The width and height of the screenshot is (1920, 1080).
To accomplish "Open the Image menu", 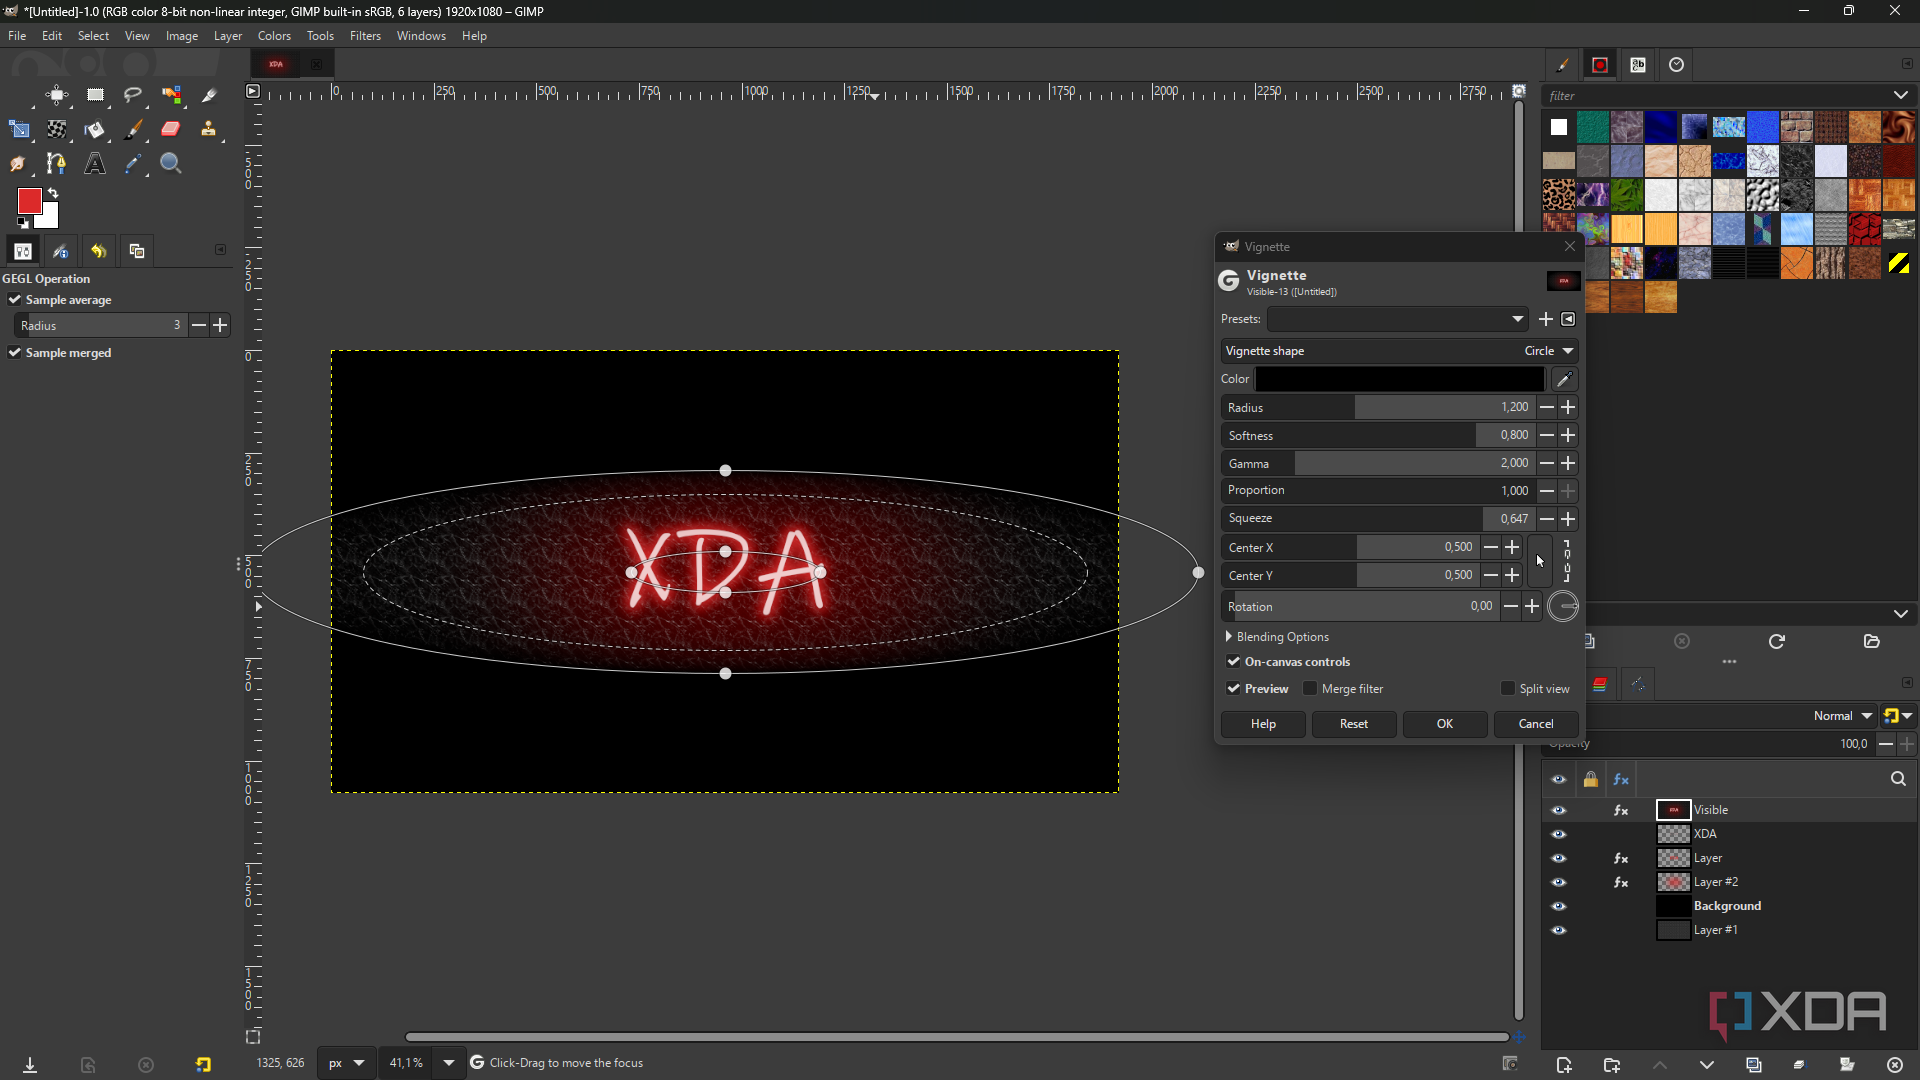I will 182,36.
